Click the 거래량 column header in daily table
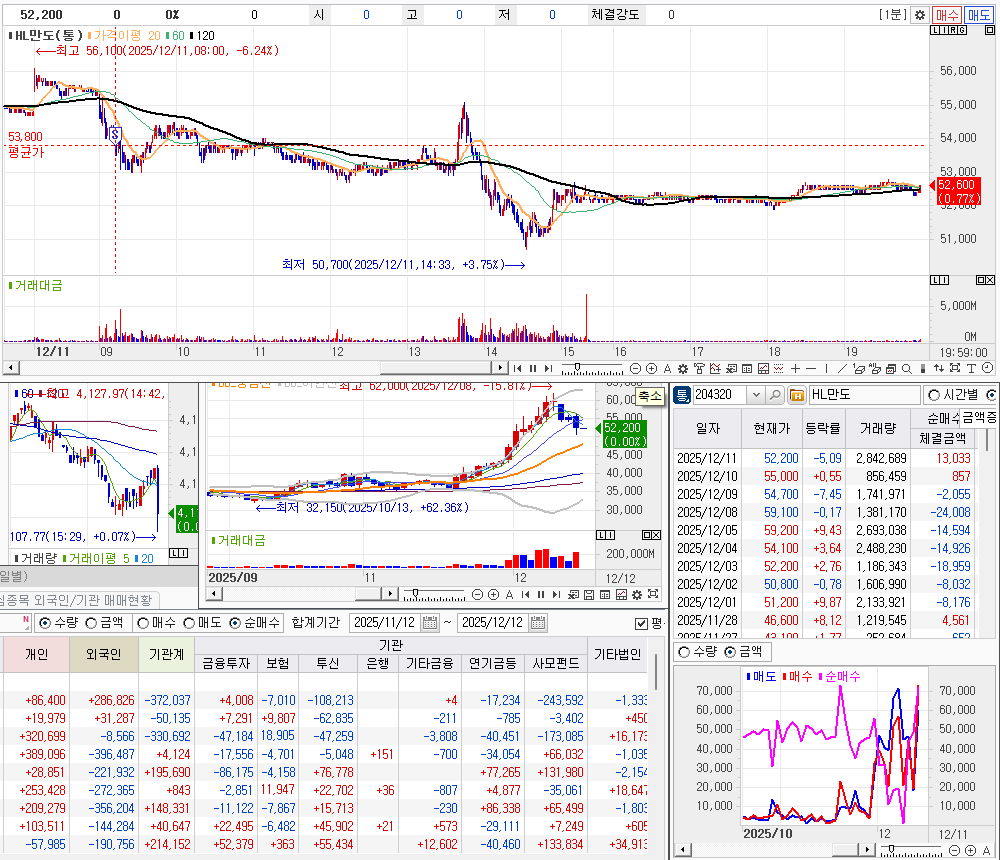The width and height of the screenshot is (1000, 860). 878,429
